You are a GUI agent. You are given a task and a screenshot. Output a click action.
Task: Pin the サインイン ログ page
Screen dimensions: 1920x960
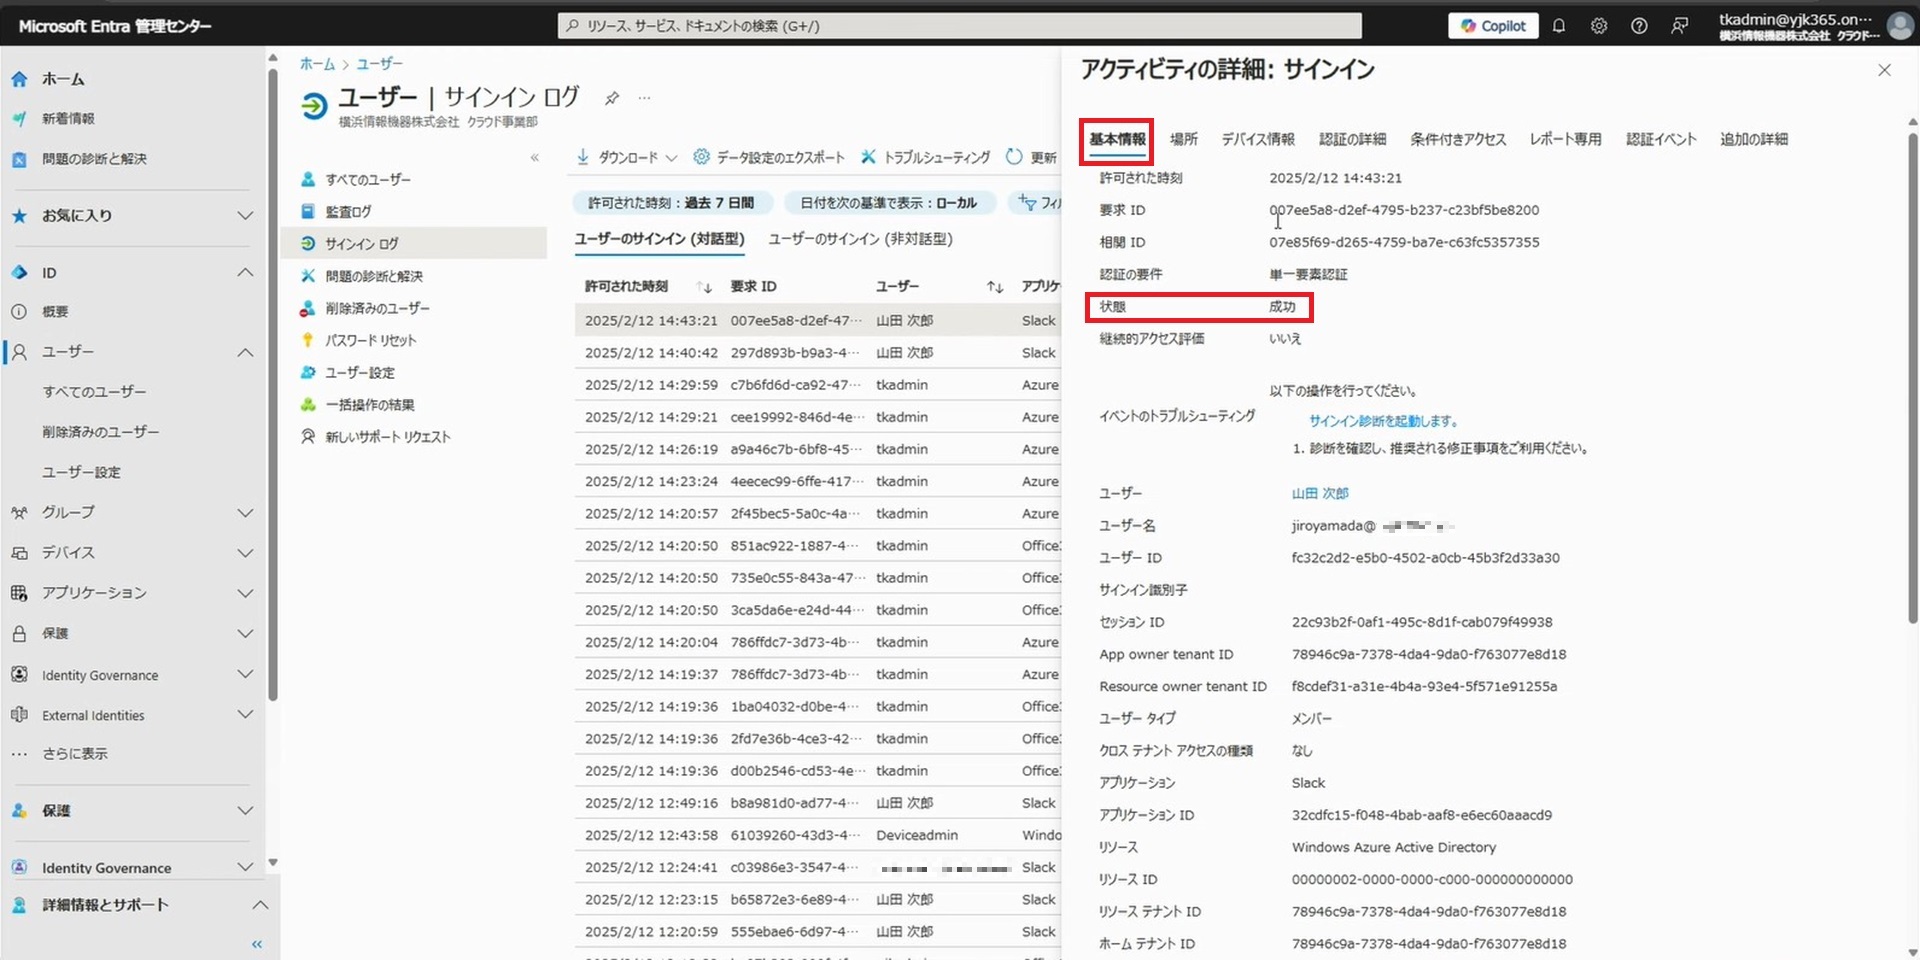(612, 98)
